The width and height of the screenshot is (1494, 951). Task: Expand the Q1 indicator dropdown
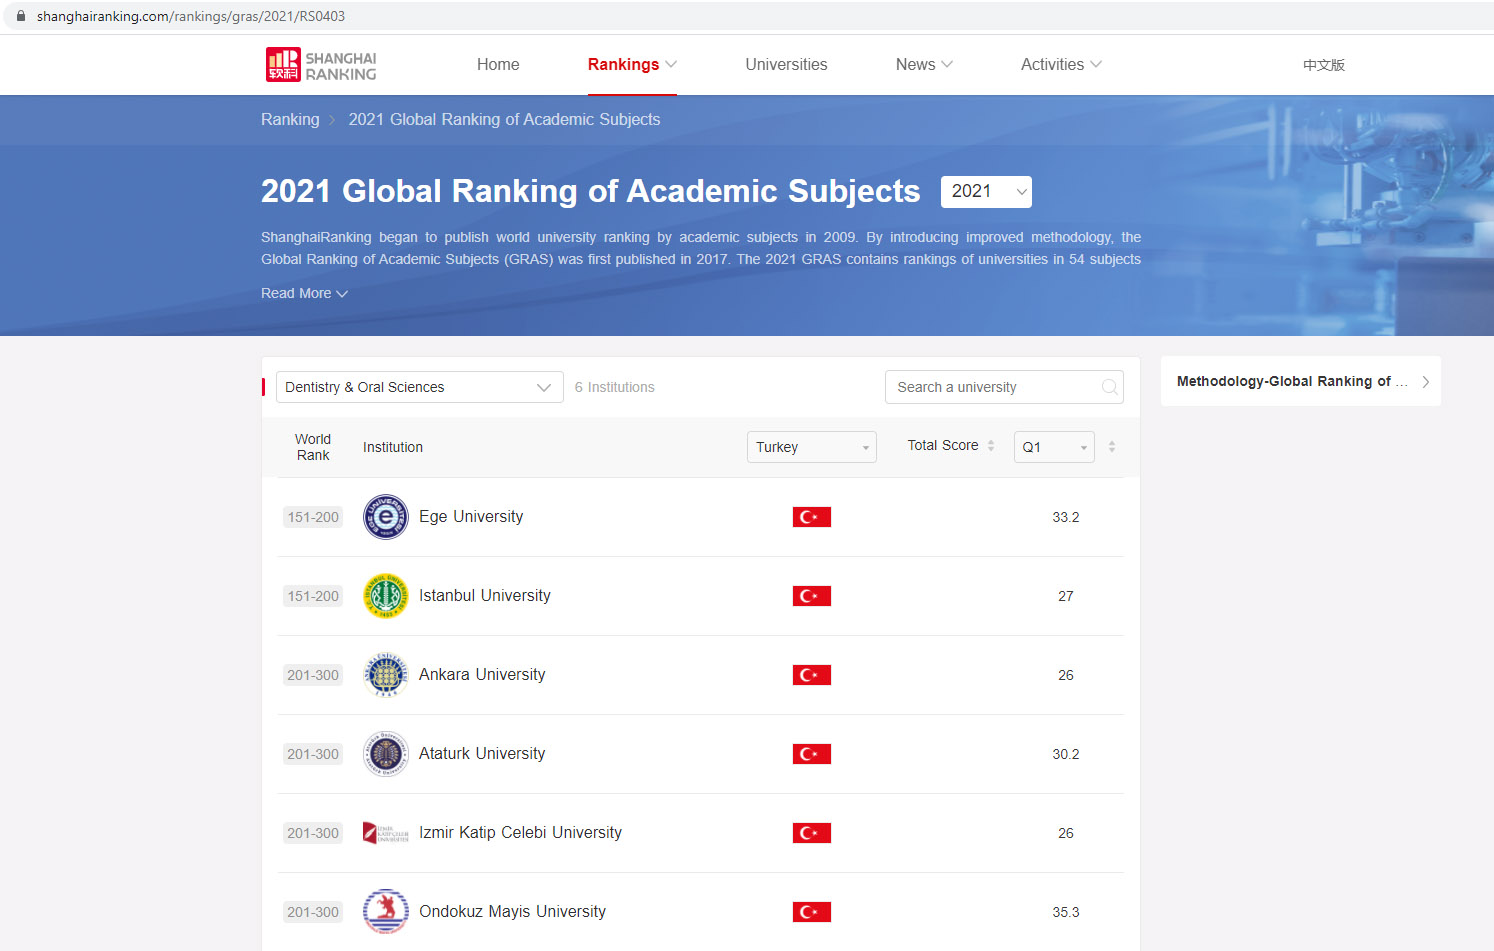coord(1053,447)
